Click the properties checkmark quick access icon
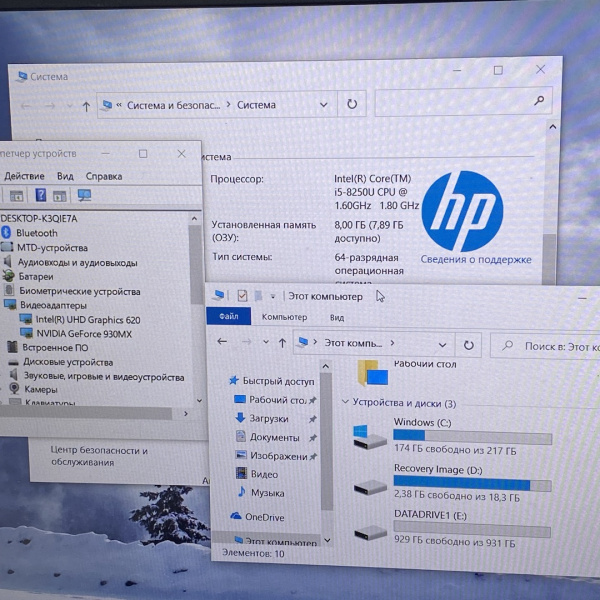600x600 pixels. tap(242, 296)
